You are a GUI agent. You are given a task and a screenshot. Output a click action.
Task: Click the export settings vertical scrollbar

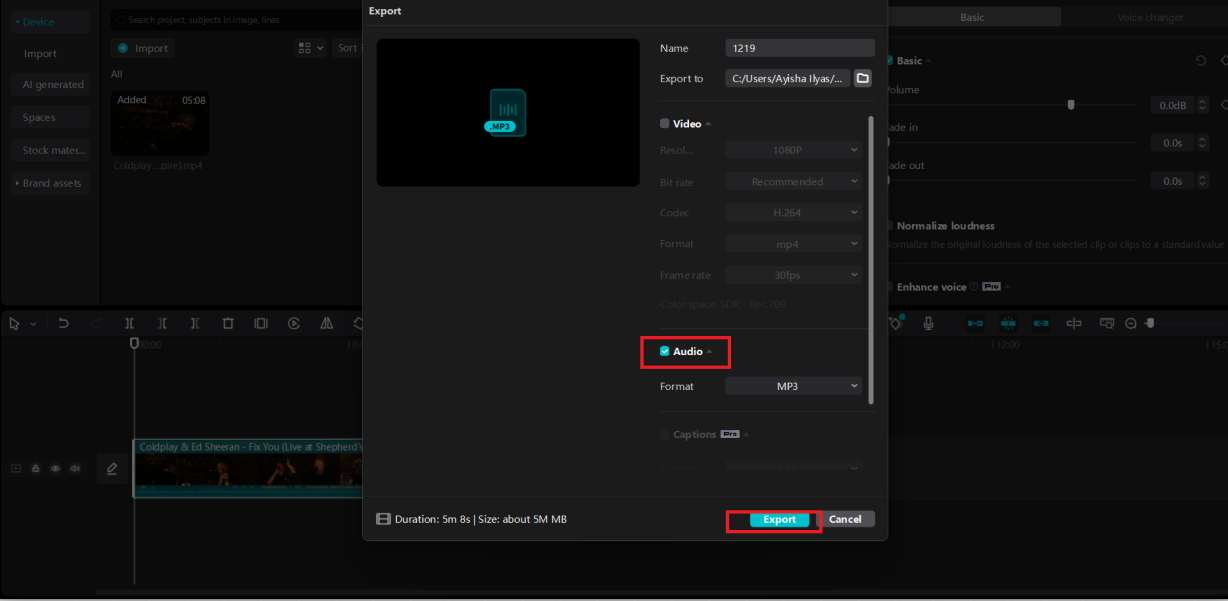click(871, 260)
